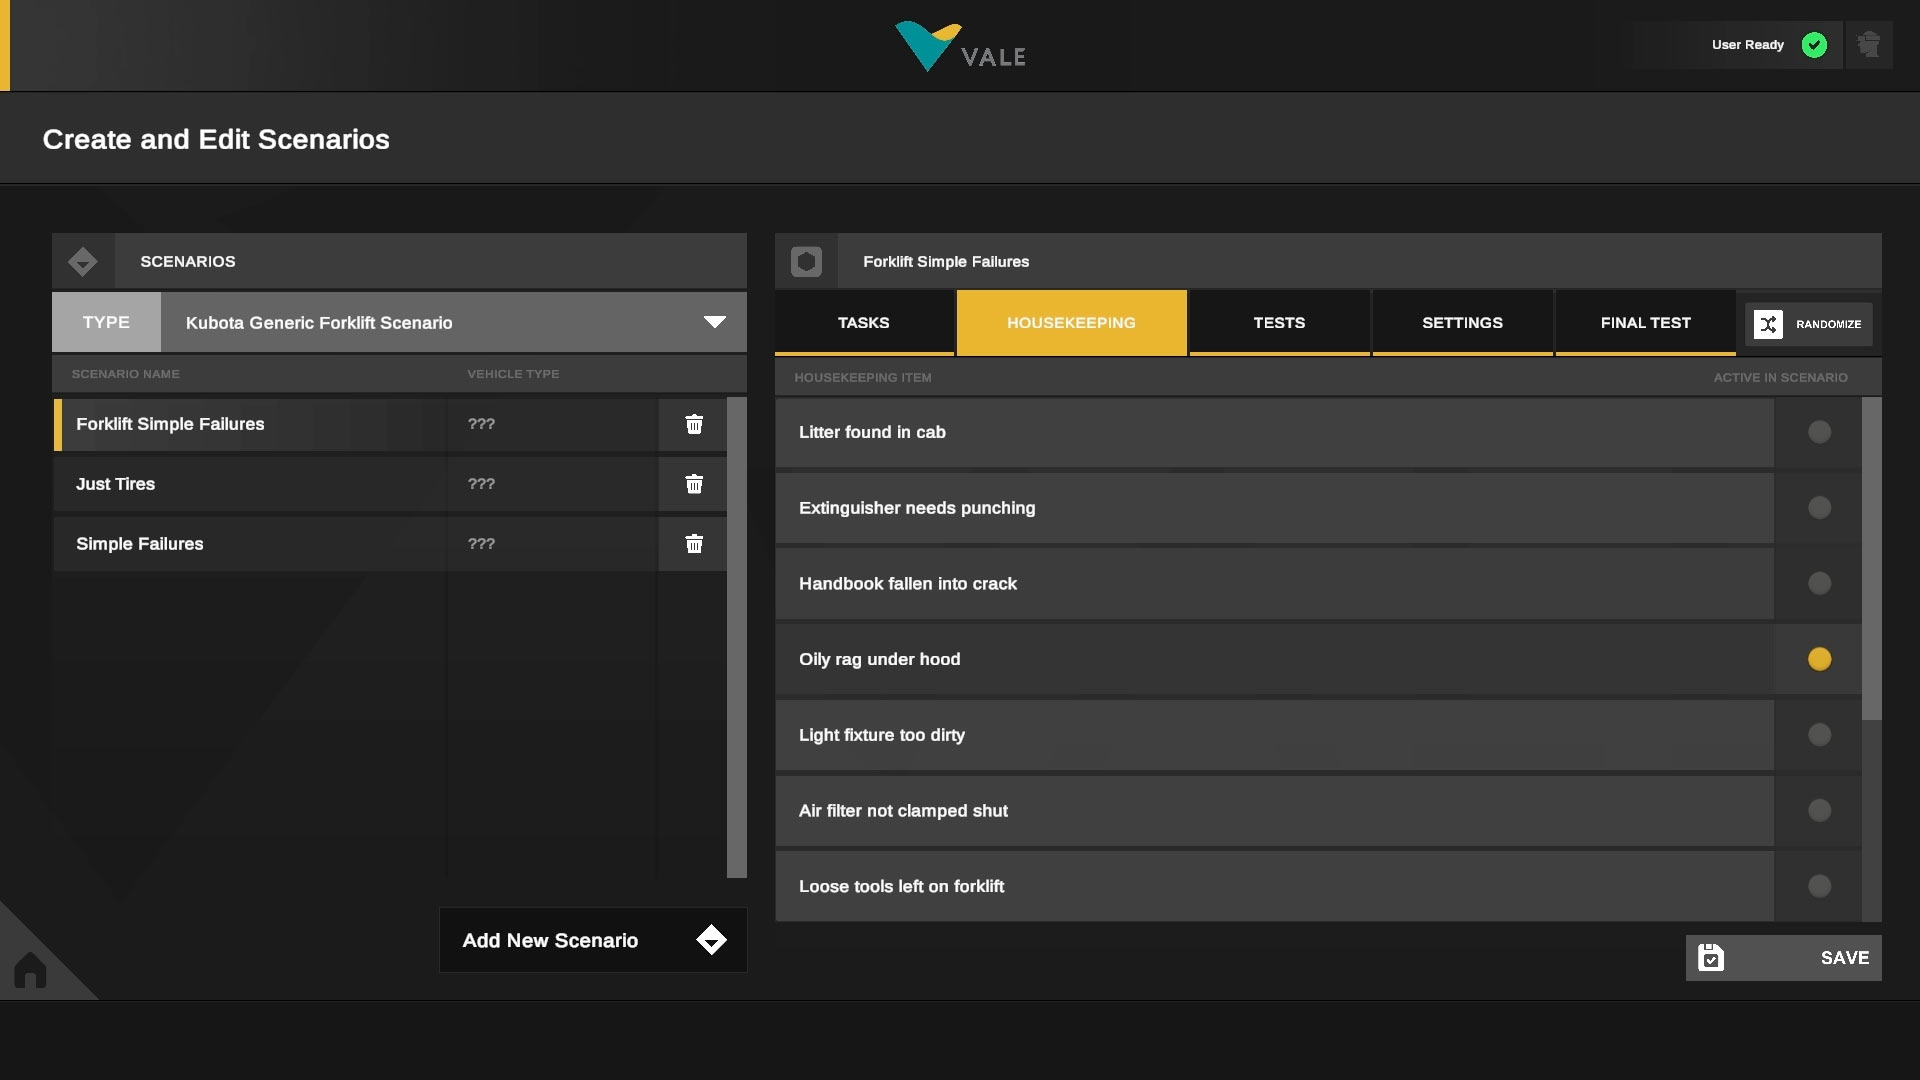Delete the Forklift Simple Failures scenario
Image resolution: width=1920 pixels, height=1080 pixels.
tap(694, 424)
